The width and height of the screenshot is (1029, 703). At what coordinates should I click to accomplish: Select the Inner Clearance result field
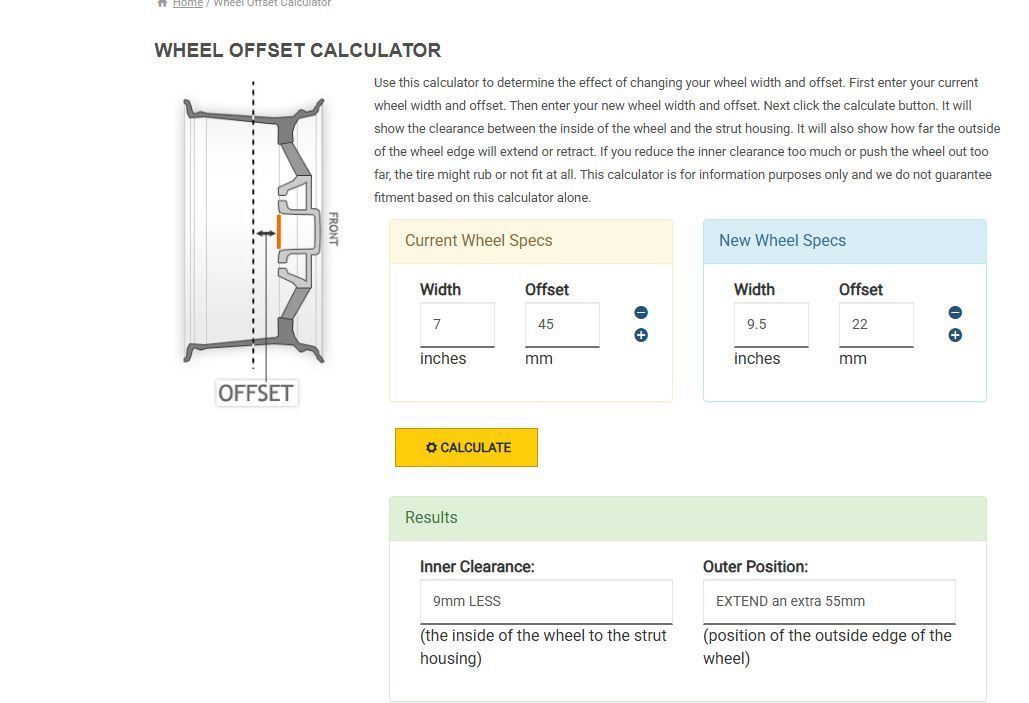(546, 601)
